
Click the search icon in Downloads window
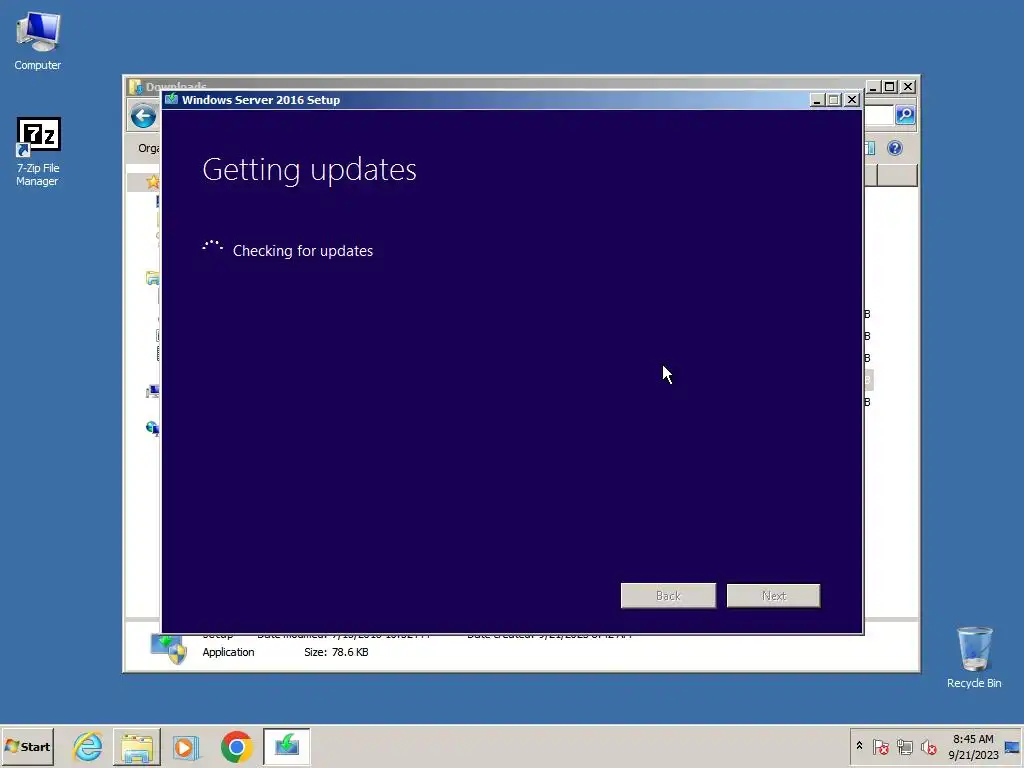pos(904,116)
